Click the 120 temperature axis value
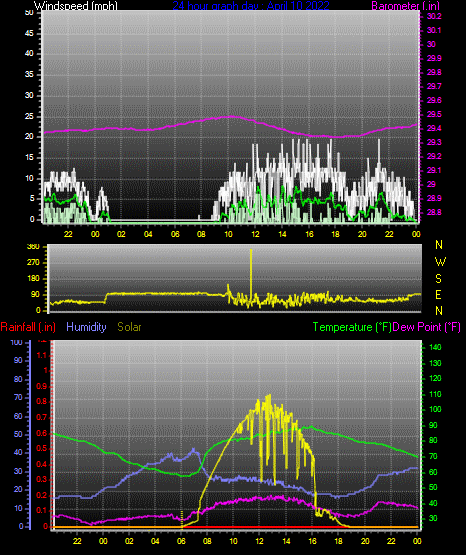This screenshot has height=555, width=466. coord(435,379)
